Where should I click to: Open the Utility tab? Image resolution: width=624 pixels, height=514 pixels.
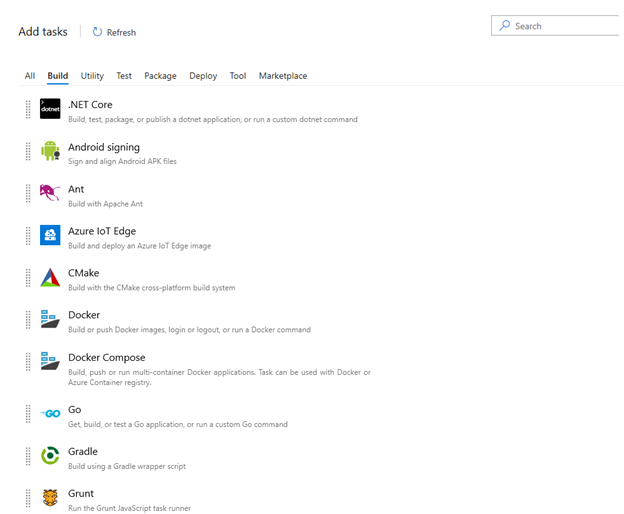(x=92, y=76)
